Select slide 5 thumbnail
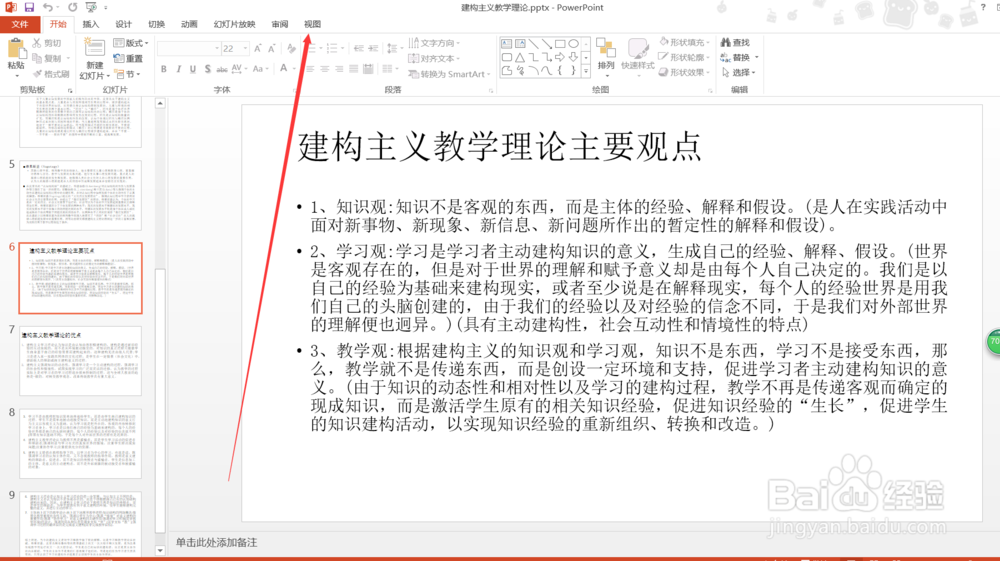This screenshot has height=561, width=1000. [80, 195]
